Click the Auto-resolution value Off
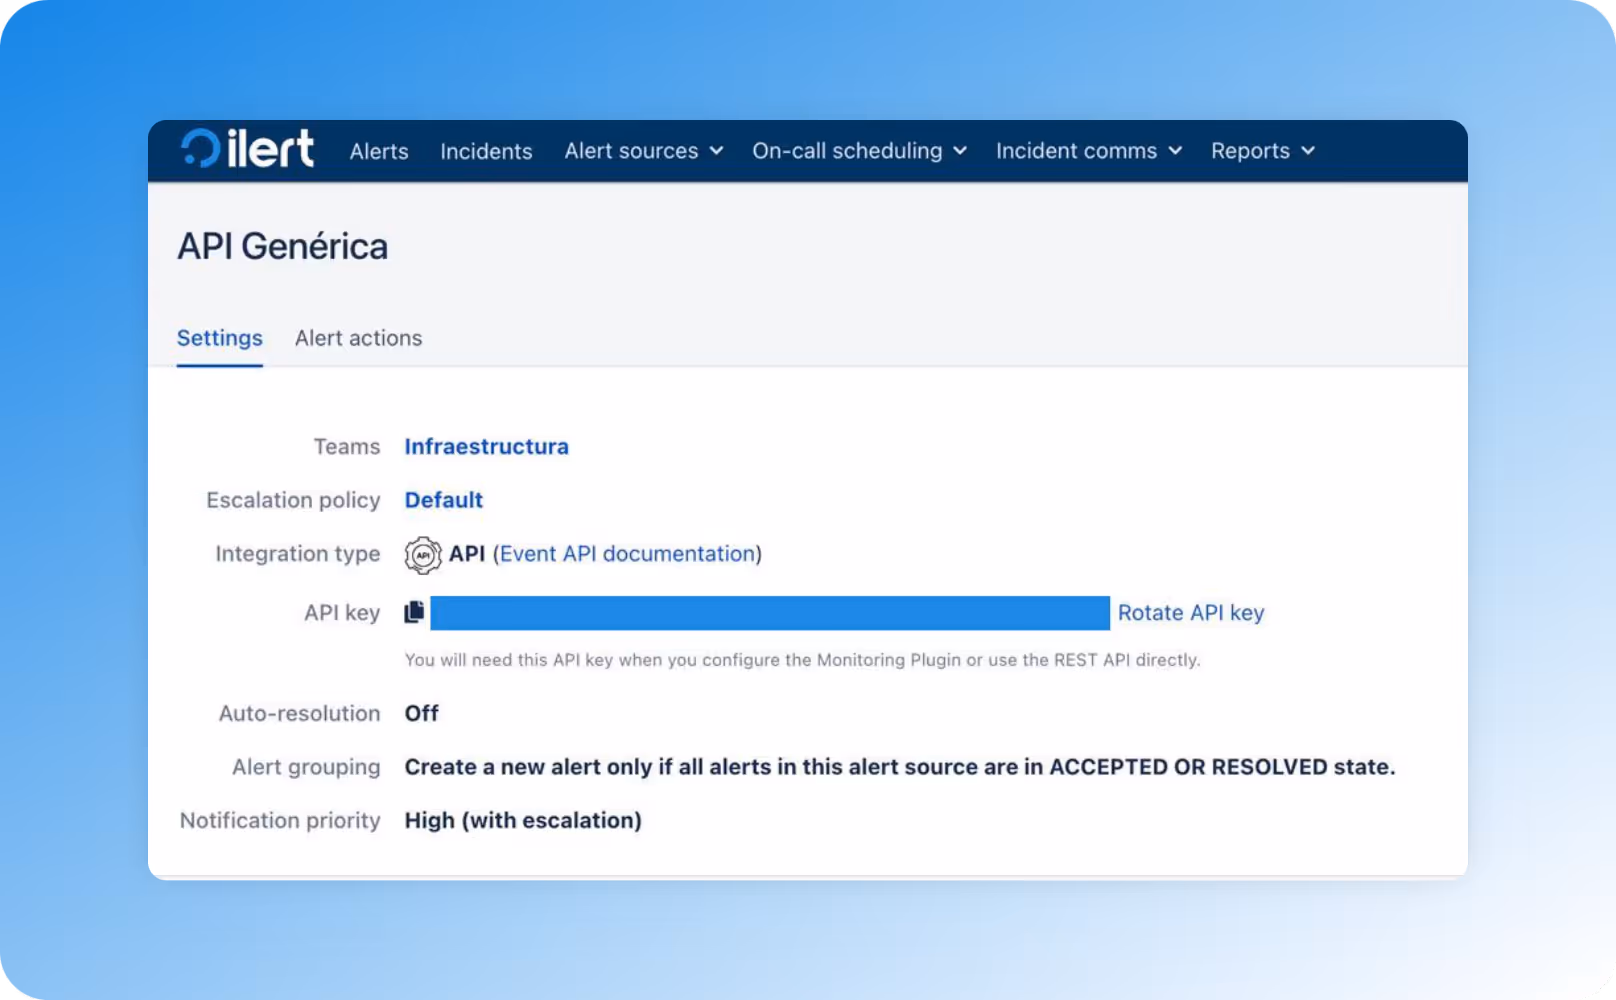1616x1000 pixels. pyautogui.click(x=421, y=713)
